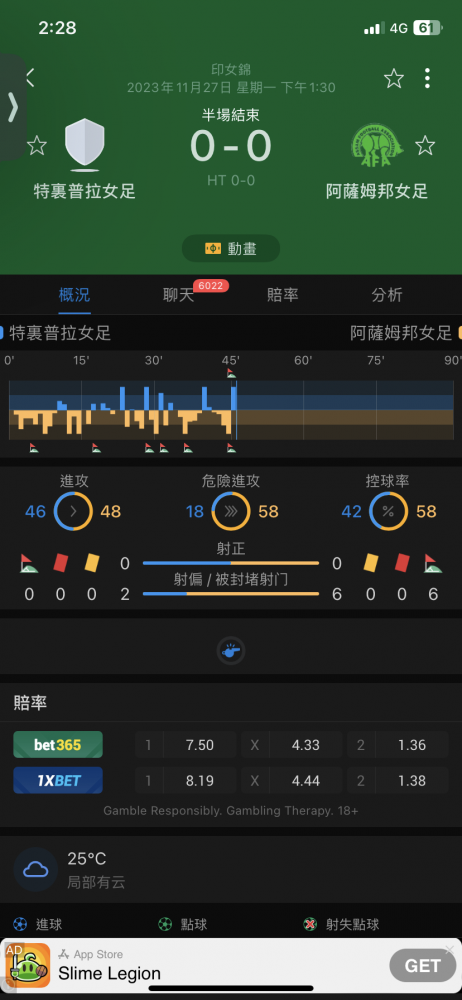Image resolution: width=462 pixels, height=1000 pixels.
Task: Open the bet365 odds logo
Action: [58, 745]
